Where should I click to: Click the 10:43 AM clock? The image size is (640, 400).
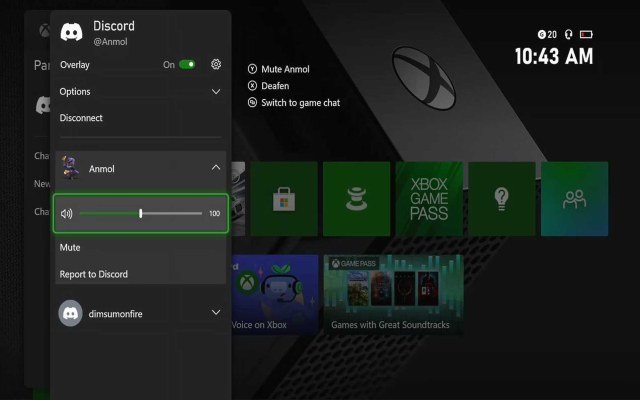tap(554, 56)
